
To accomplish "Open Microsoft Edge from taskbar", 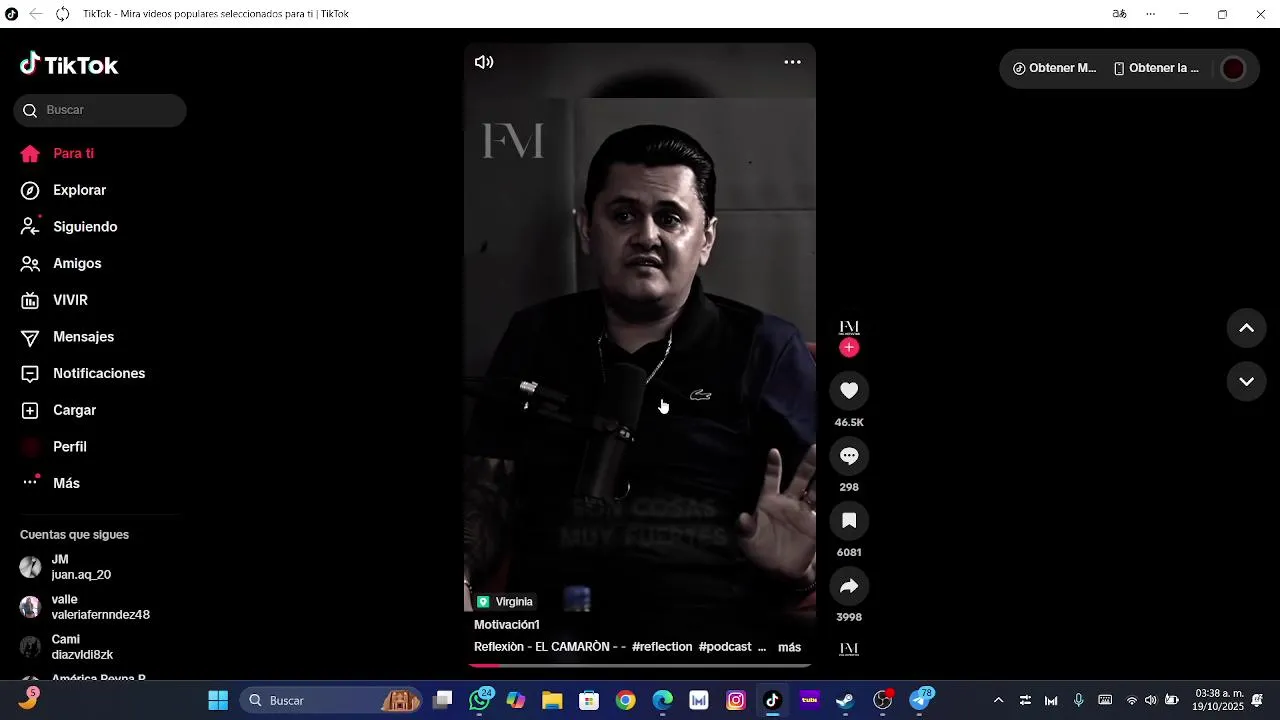I will (663, 700).
